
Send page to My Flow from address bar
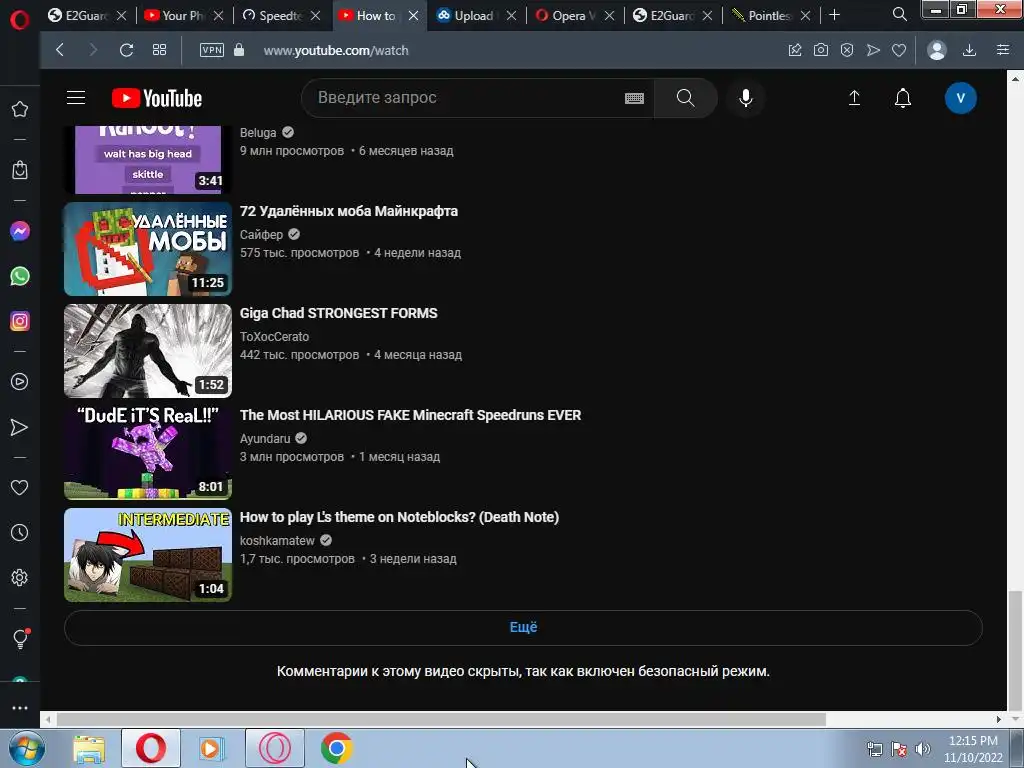[x=873, y=50]
